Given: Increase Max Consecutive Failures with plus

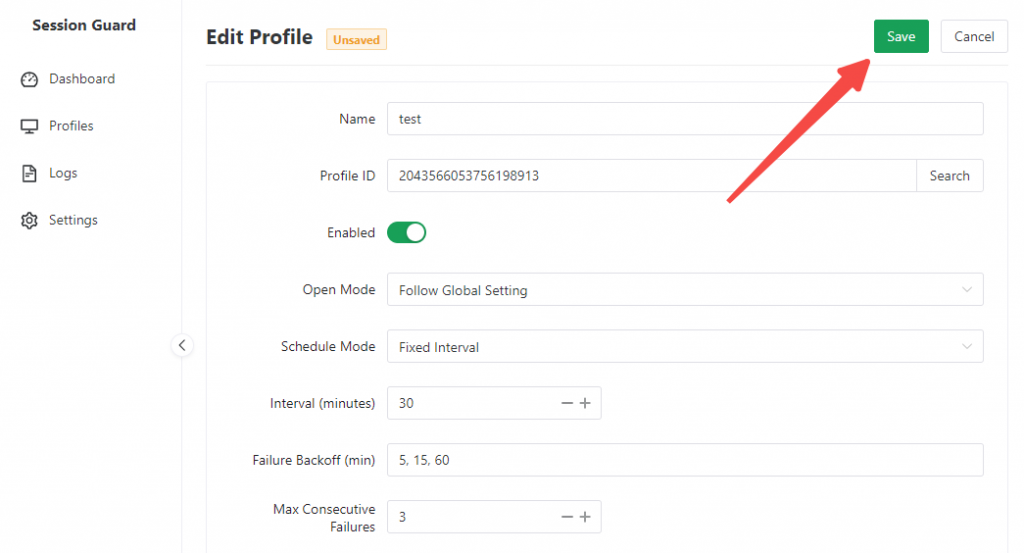Looking at the screenshot, I should click(585, 517).
